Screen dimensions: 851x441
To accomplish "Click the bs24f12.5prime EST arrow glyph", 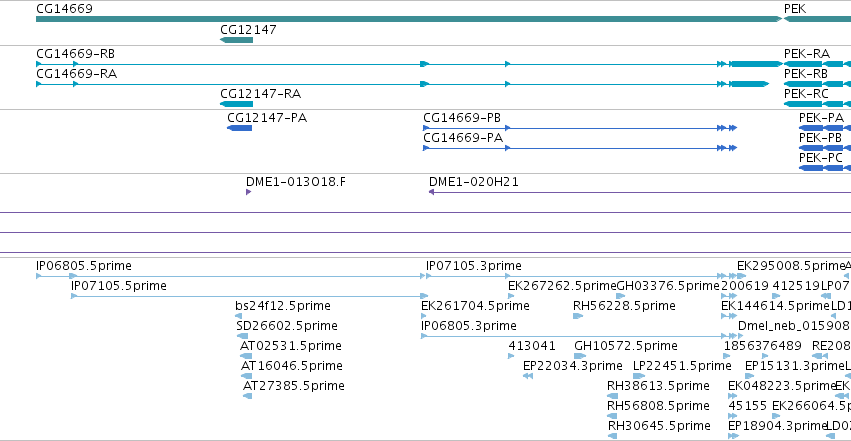I will click(x=238, y=316).
